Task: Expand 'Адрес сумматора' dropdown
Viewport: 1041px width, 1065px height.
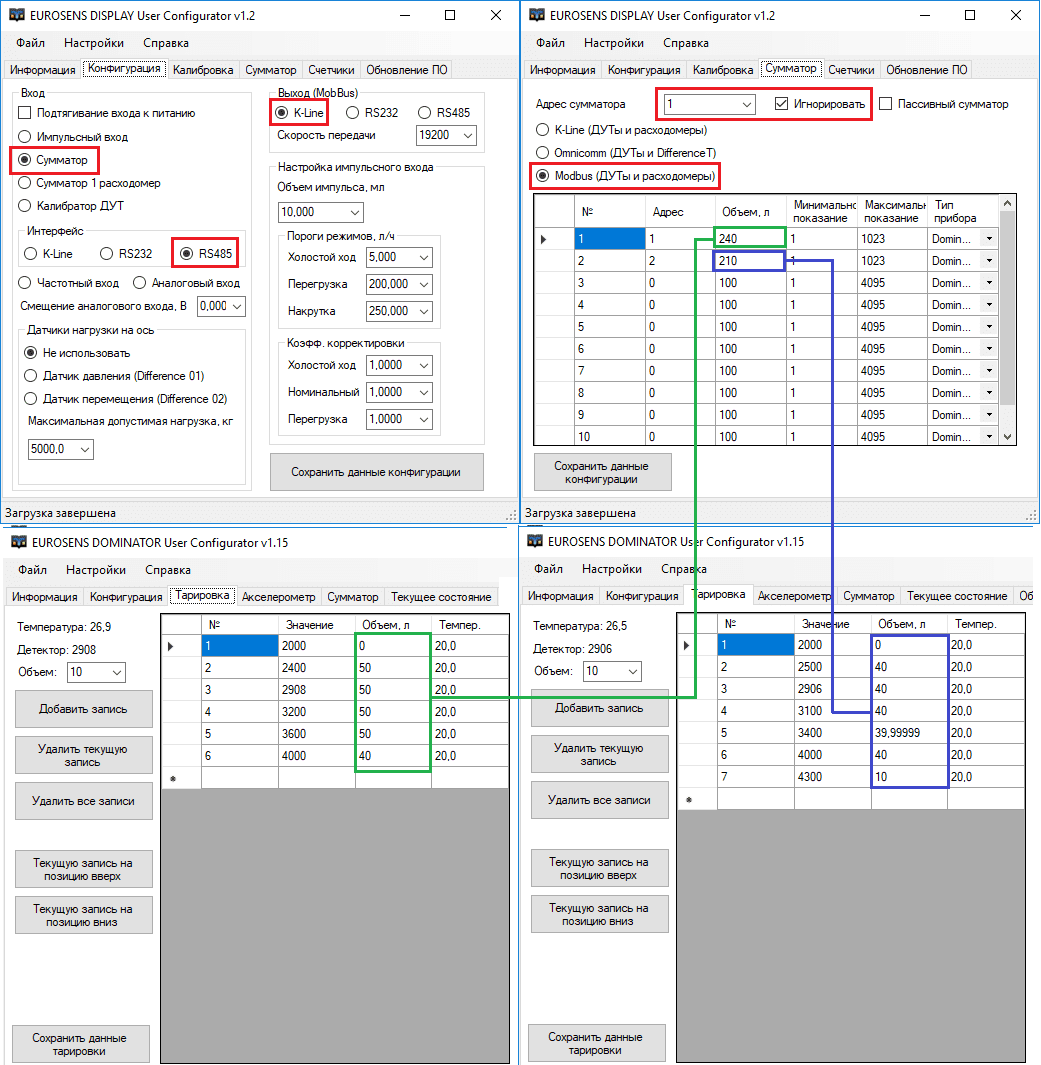Action: point(747,105)
